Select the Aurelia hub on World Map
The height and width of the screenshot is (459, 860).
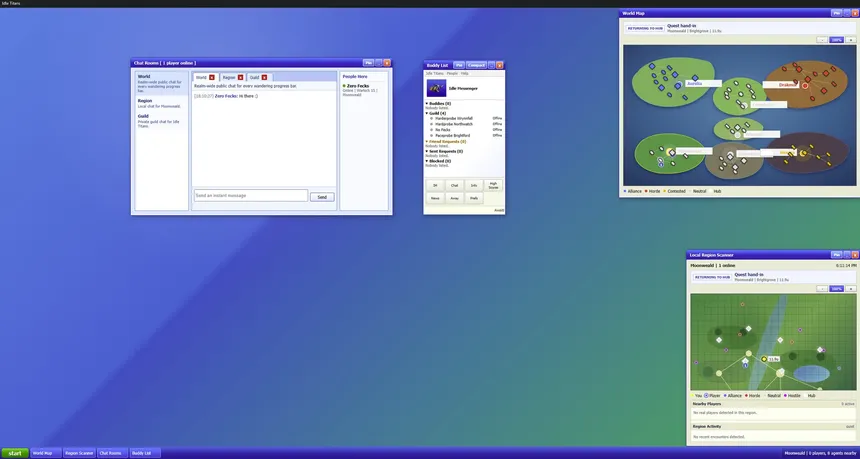[678, 85]
